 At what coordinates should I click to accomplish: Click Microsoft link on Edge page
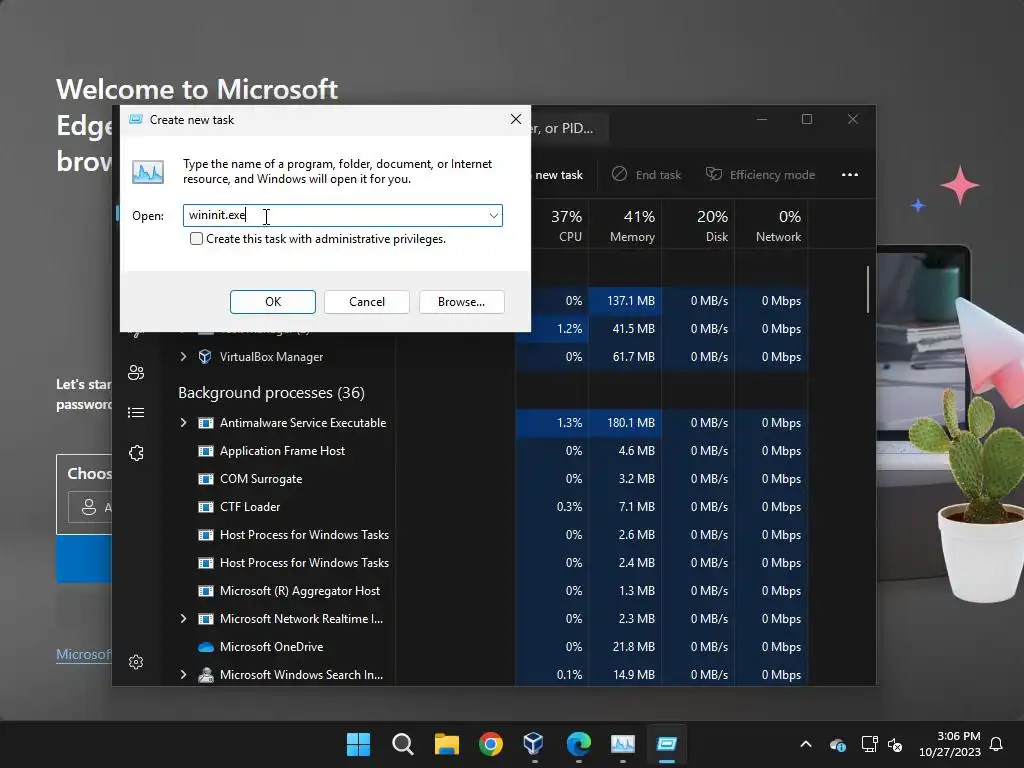click(x=84, y=654)
